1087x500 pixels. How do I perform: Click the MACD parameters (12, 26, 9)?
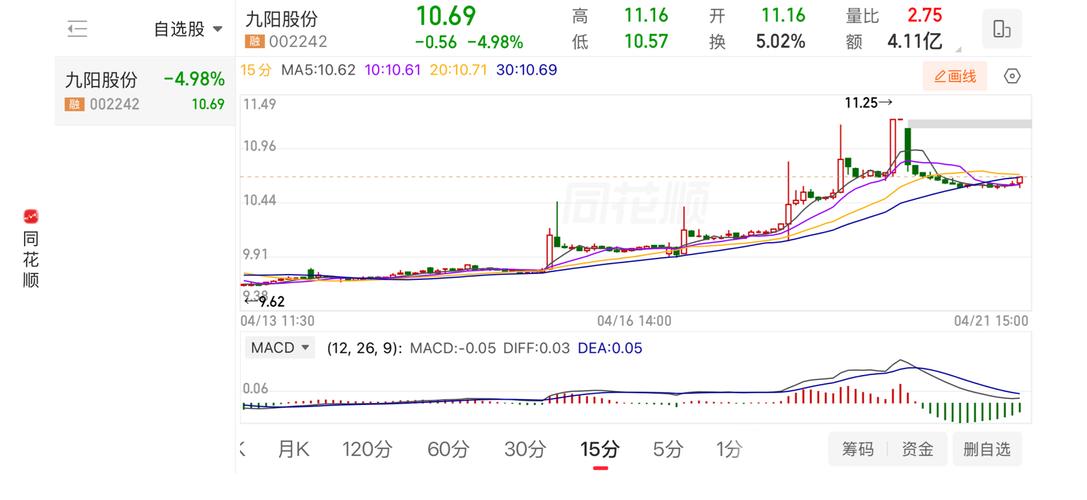coord(365,348)
